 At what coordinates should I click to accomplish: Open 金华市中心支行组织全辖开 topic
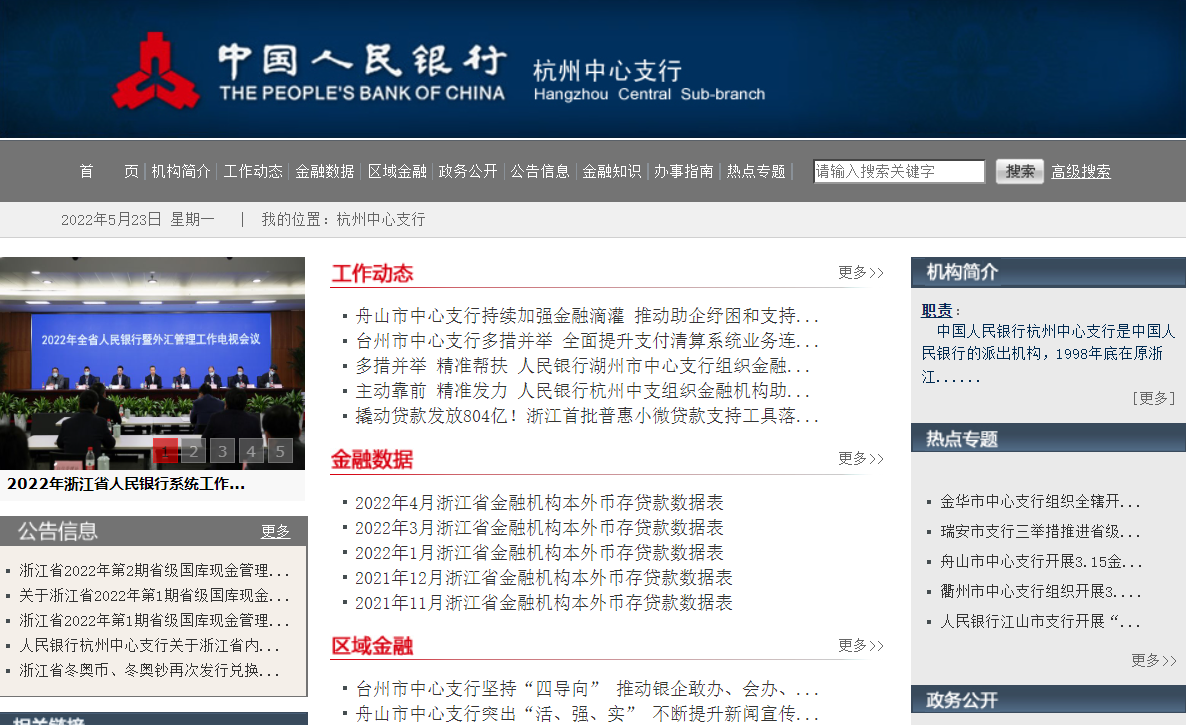1039,502
